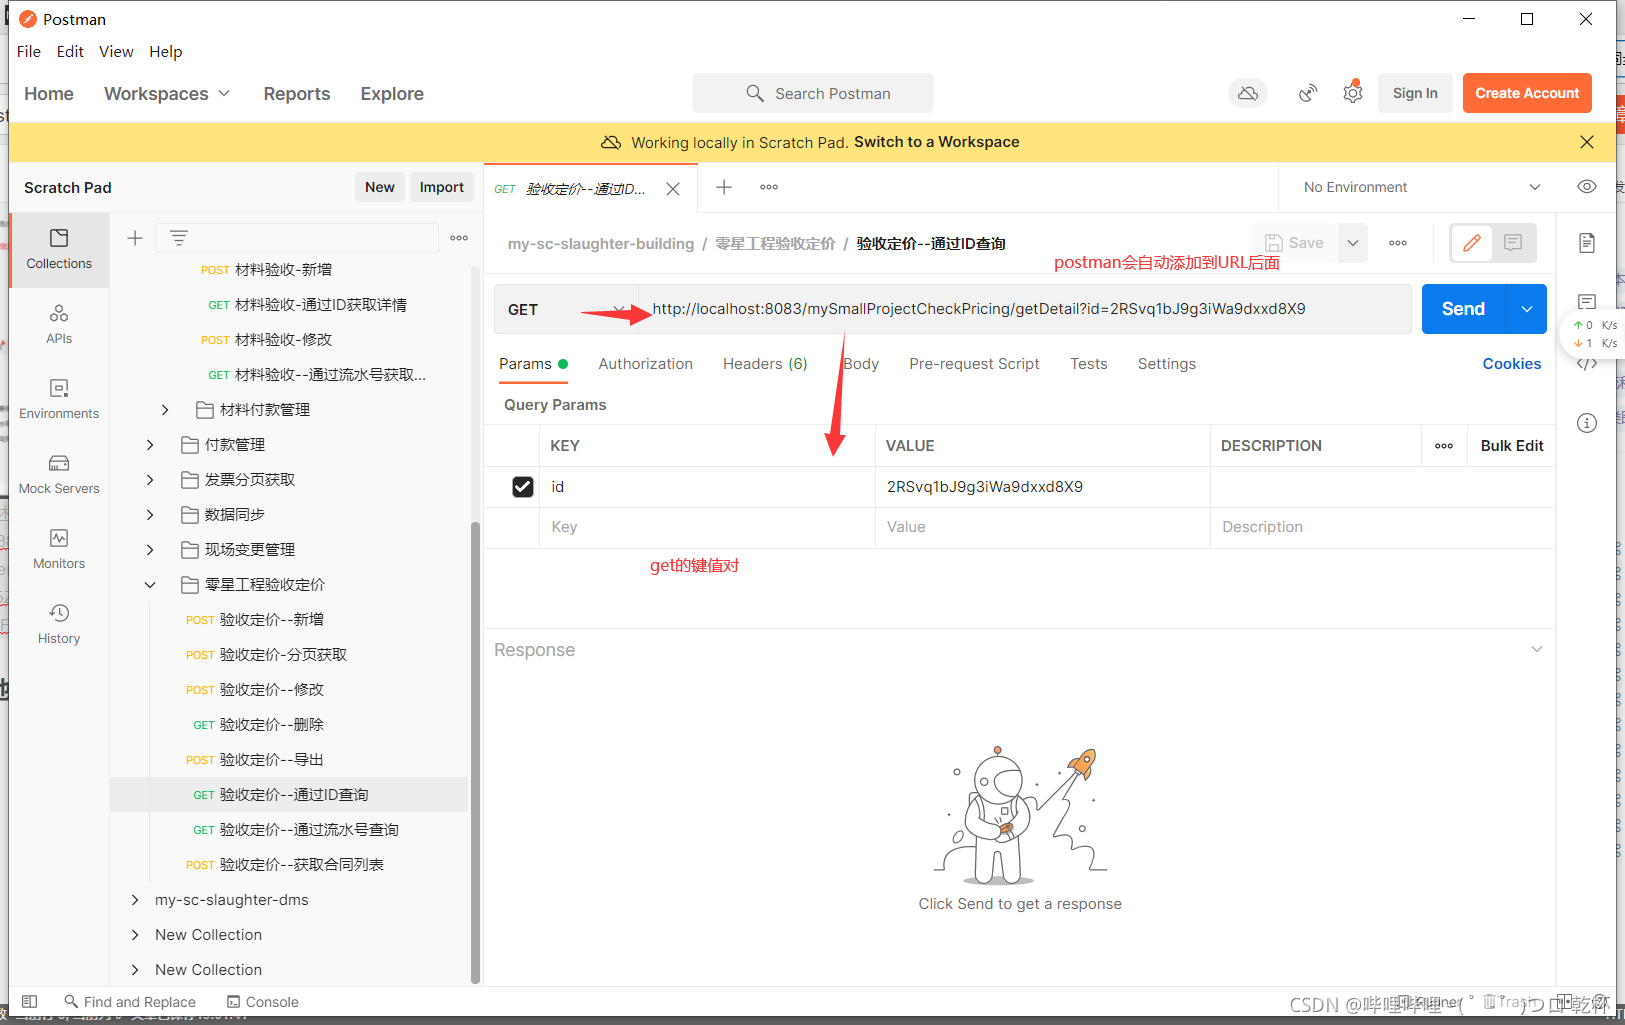This screenshot has height=1025, width=1625.
Task: Open request info icon in right sidebar
Action: 1587,423
